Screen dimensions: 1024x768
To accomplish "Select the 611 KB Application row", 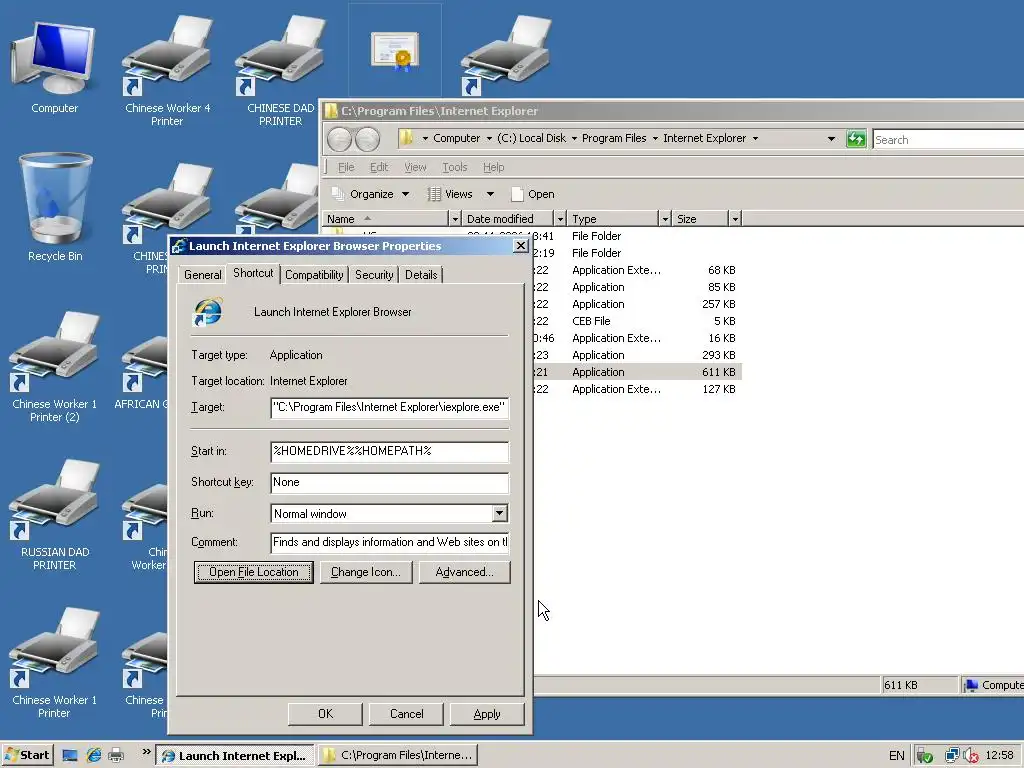I will tap(637, 372).
